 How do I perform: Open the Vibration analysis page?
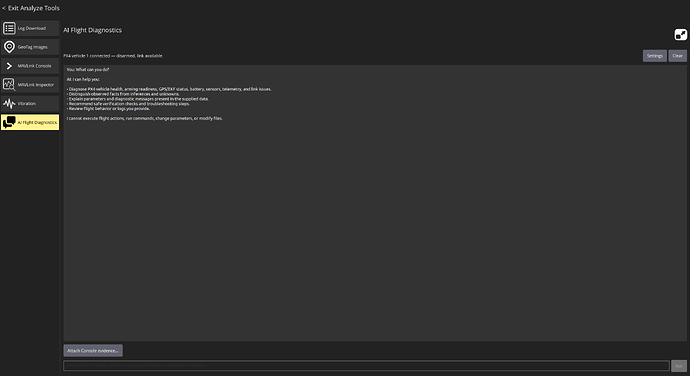point(30,103)
